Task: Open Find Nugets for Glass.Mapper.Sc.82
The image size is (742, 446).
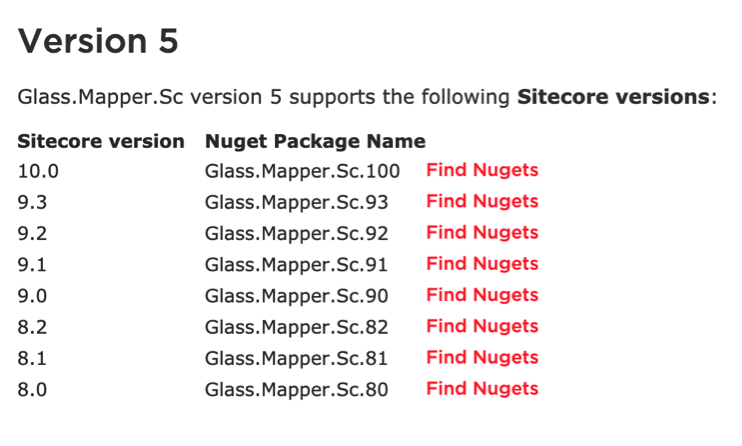Action: [x=482, y=326]
